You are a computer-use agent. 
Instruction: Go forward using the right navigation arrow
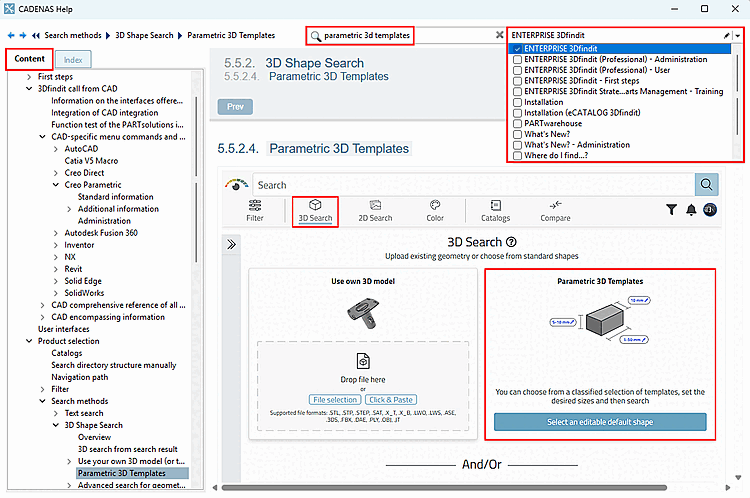click(x=22, y=35)
